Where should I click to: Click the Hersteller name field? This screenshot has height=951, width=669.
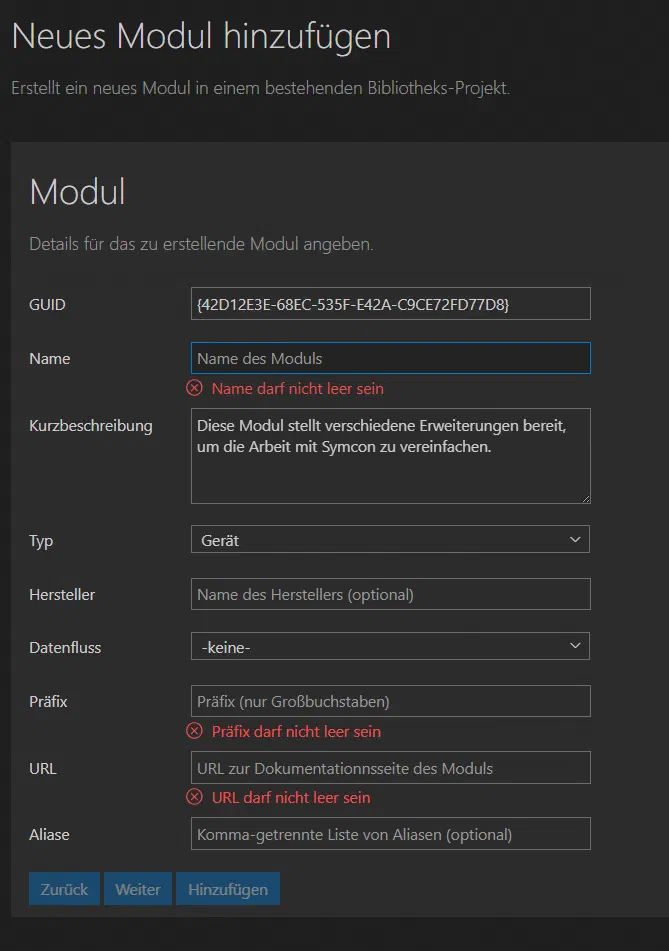391,594
